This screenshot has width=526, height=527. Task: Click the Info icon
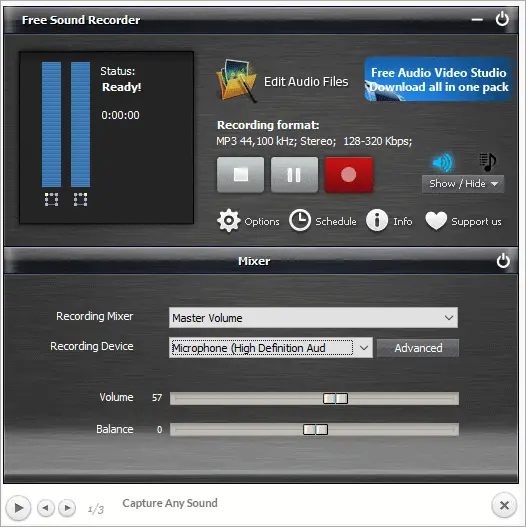tap(377, 220)
